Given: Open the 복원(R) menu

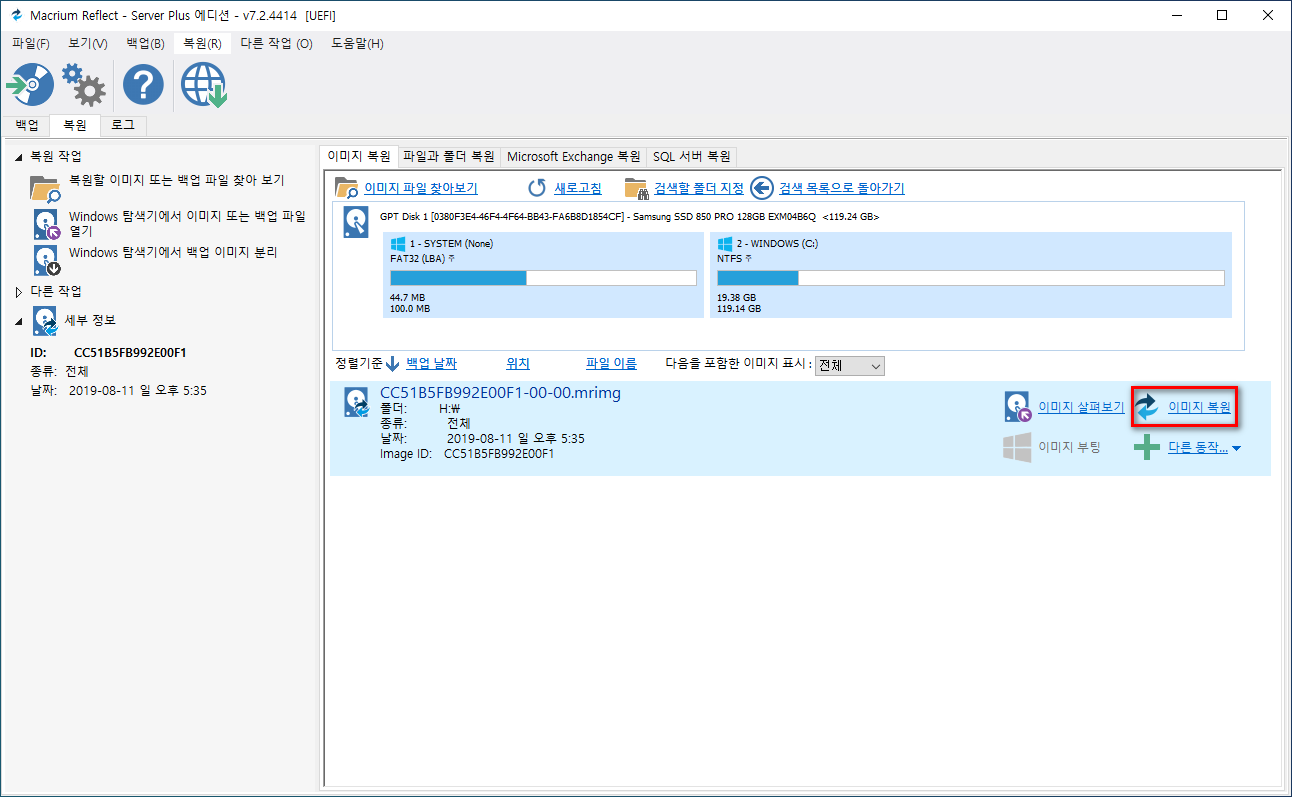Looking at the screenshot, I should (202, 44).
